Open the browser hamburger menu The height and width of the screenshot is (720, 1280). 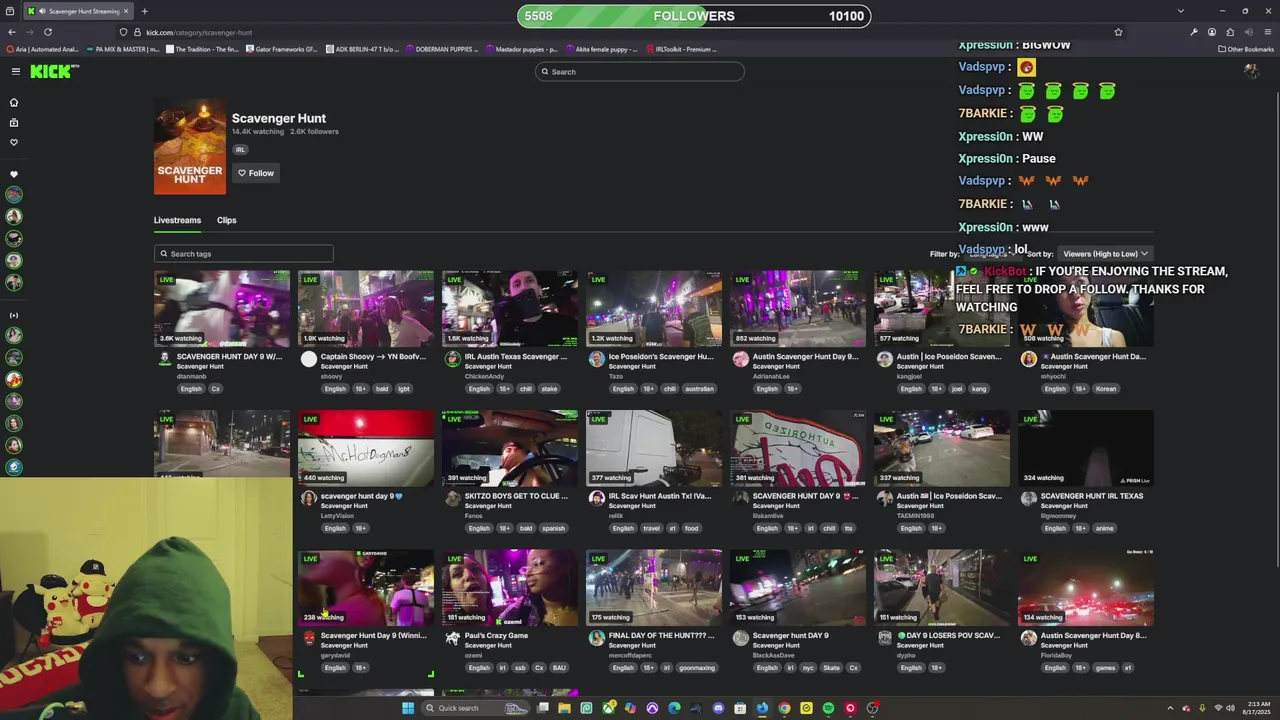(x=1267, y=32)
